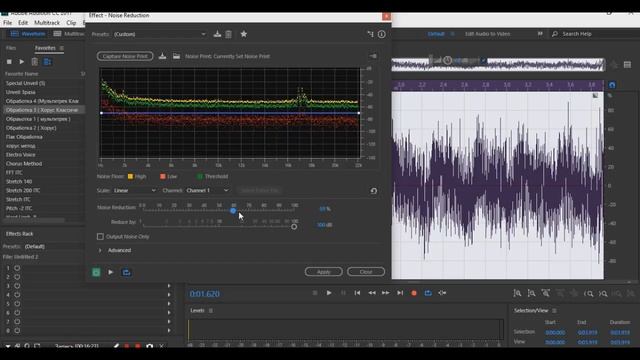
Task: Open the Channel dropdown showing Channel 1
Action: tap(207, 191)
